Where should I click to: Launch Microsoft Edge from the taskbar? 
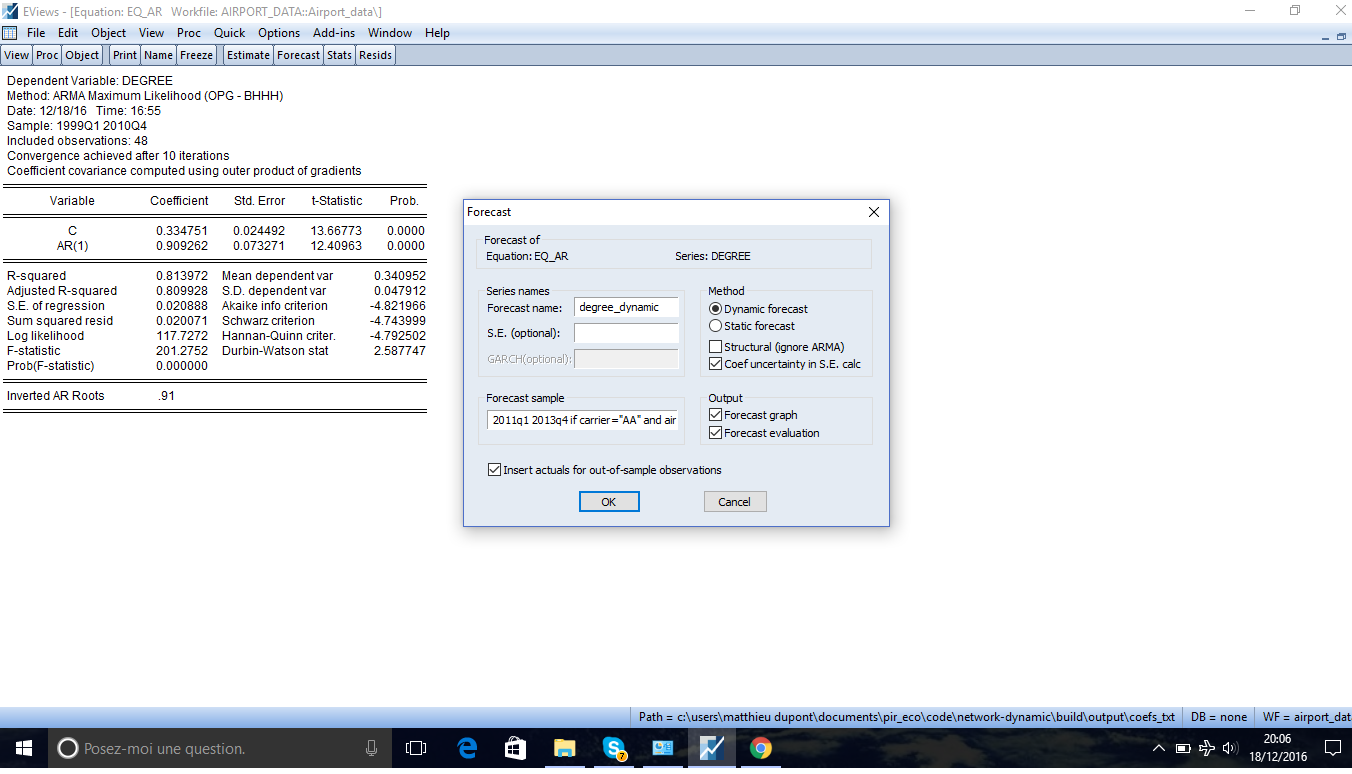point(467,748)
